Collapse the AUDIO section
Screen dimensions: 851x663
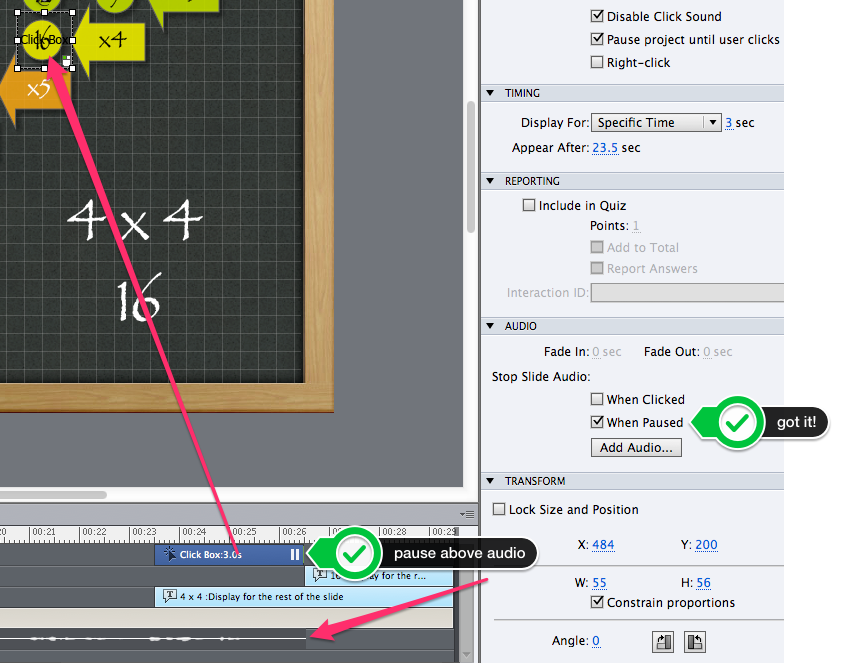490,326
